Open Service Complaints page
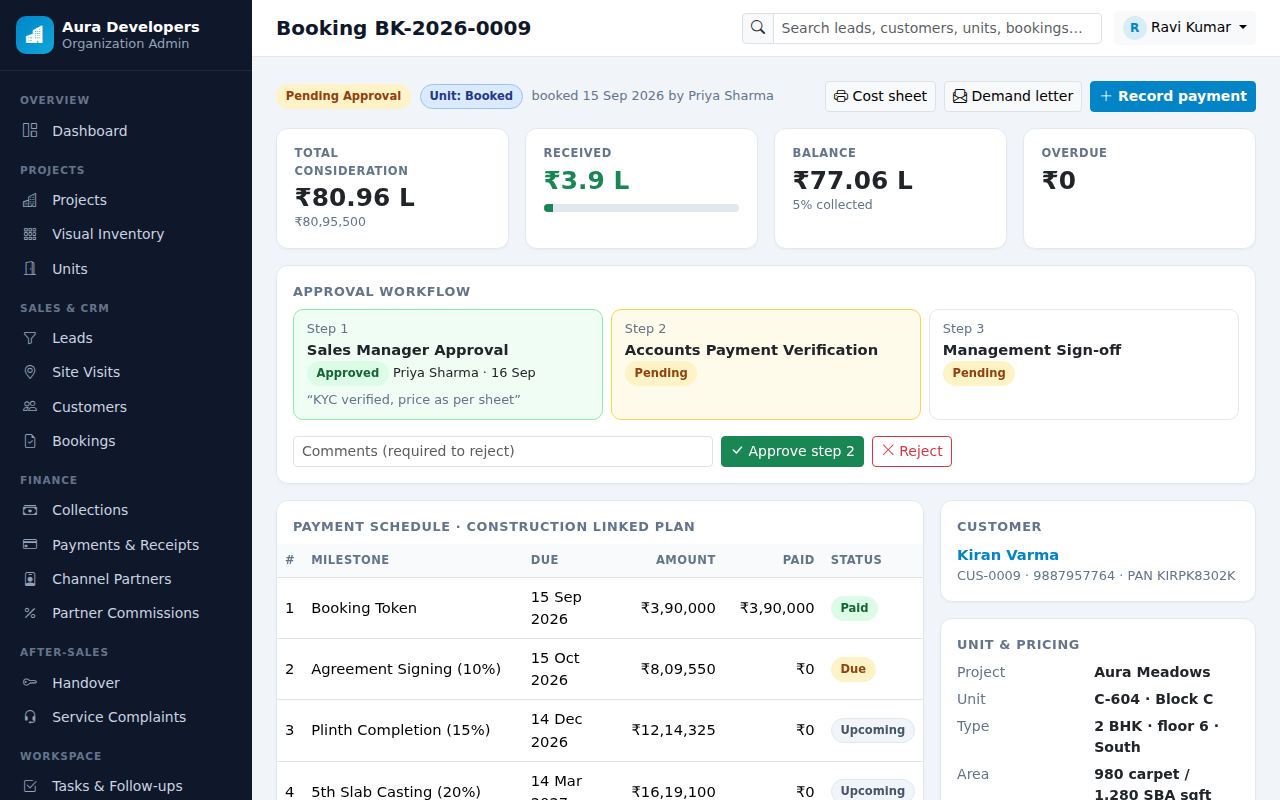The image size is (1280, 800). [x=126, y=717]
